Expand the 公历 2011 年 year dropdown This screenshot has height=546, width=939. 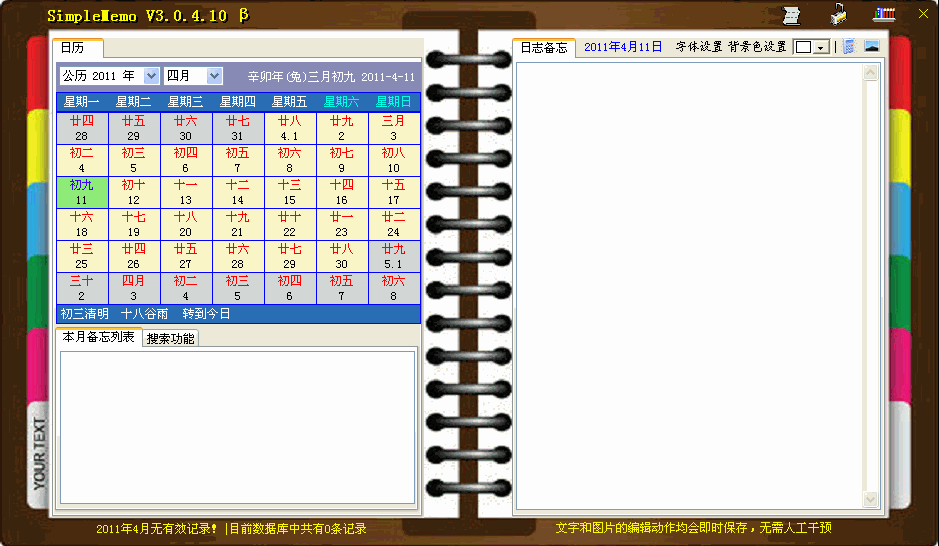click(151, 75)
